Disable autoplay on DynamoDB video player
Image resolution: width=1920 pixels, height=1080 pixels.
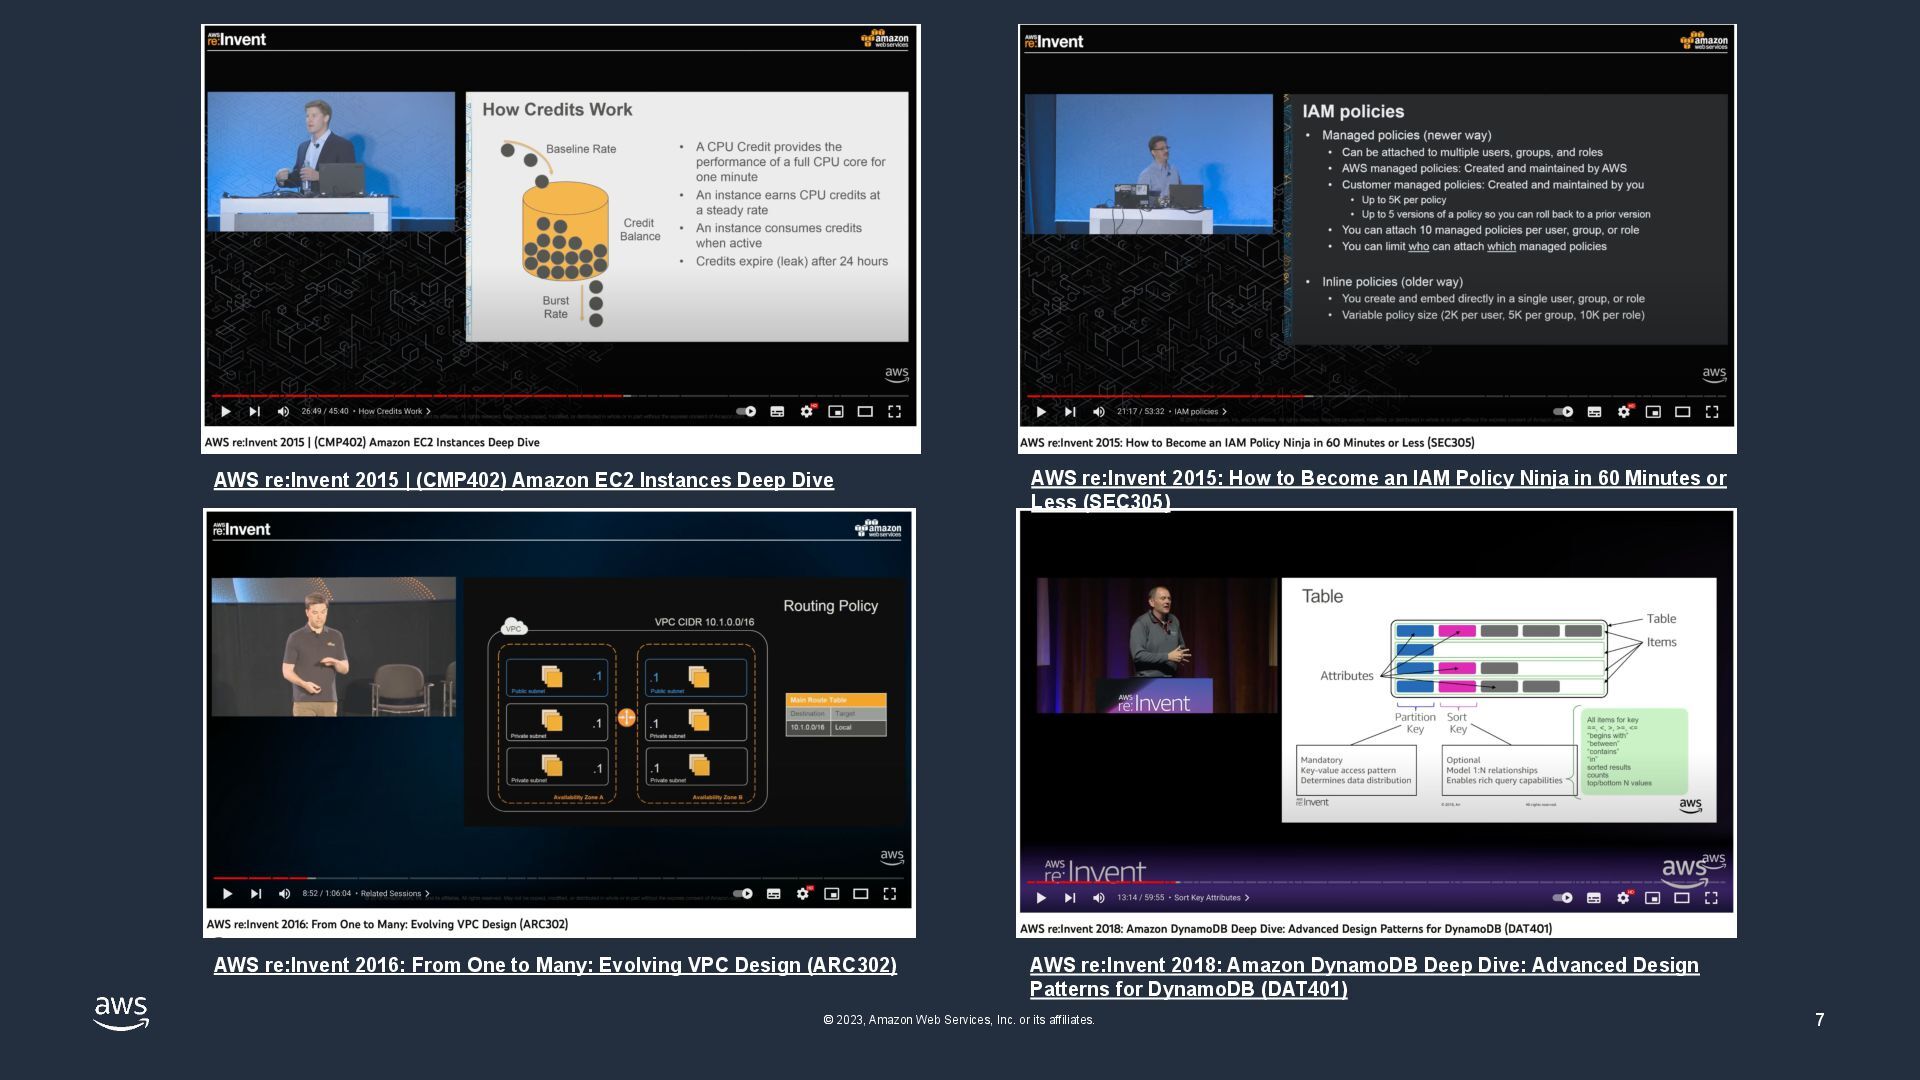[x=1562, y=898]
